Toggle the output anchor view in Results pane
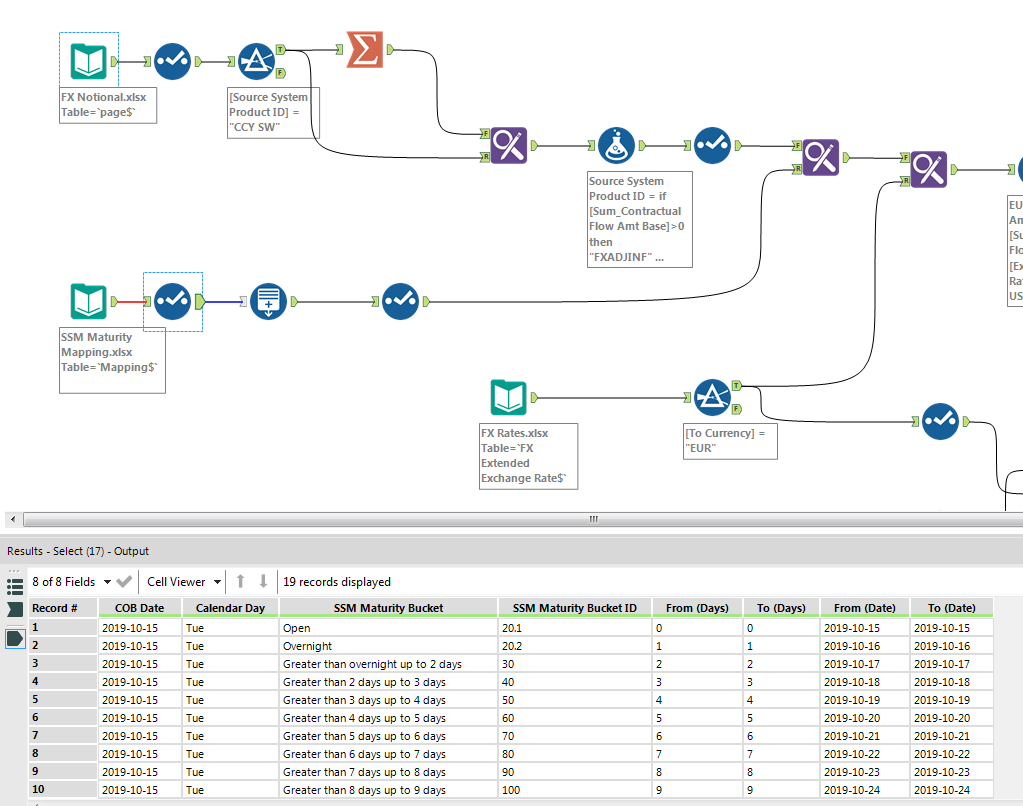The width and height of the screenshot is (1023, 806). 13,638
